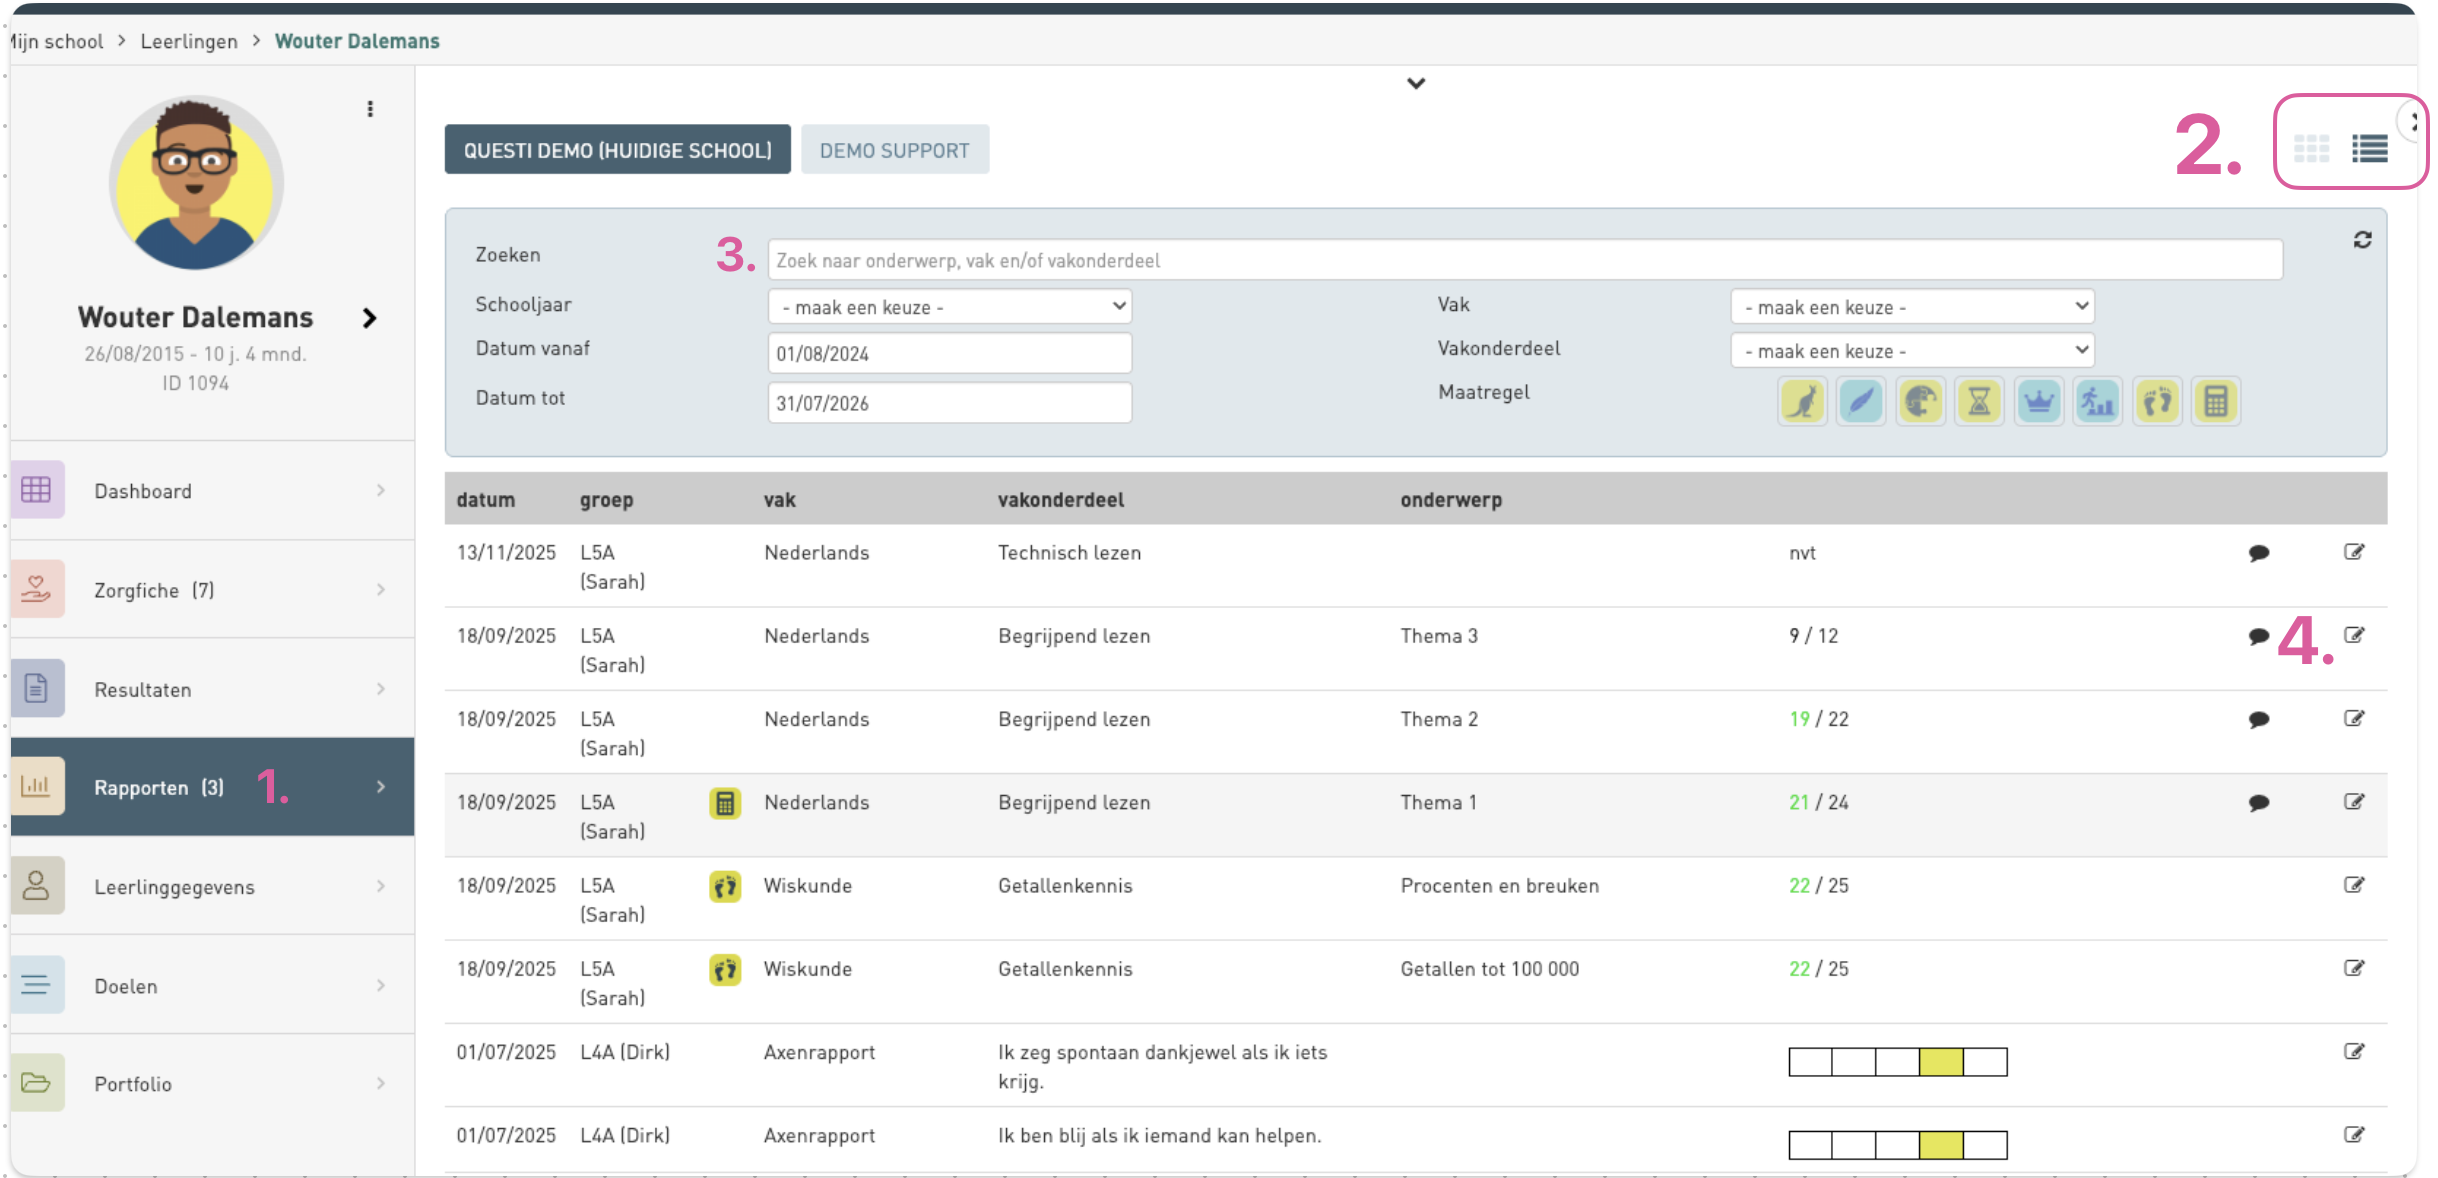Open the student three-dot options menu
This screenshot has height=1178, width=2438.
(370, 109)
